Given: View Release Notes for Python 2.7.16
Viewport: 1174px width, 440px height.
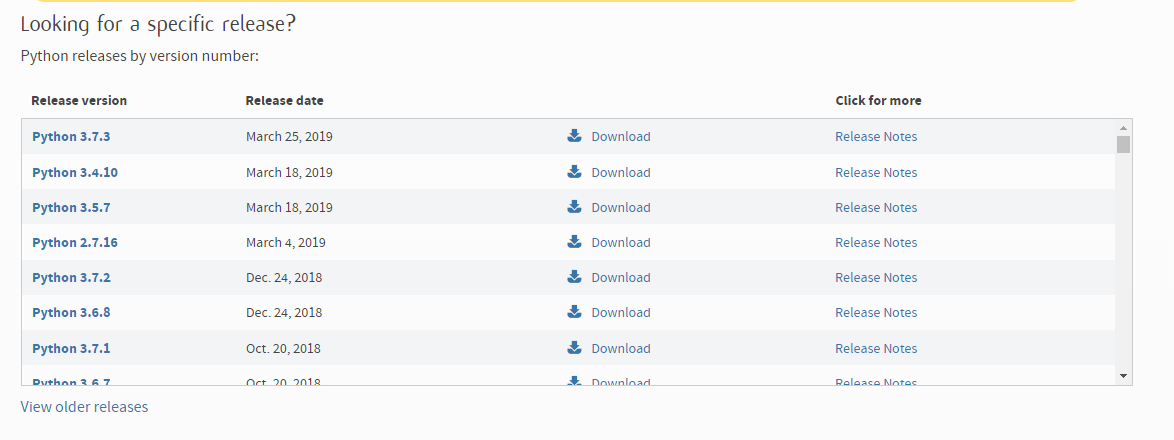Looking at the screenshot, I should click(x=876, y=243).
